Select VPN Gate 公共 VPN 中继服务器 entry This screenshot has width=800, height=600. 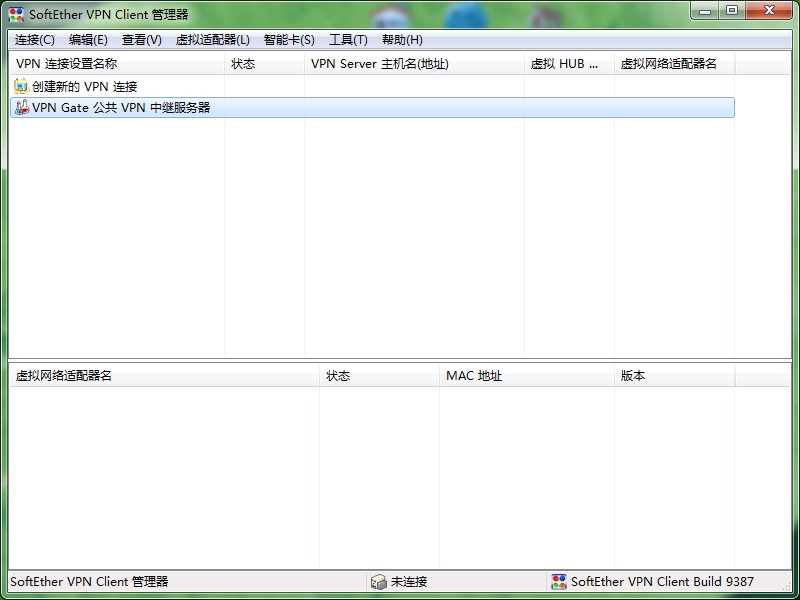click(372, 108)
